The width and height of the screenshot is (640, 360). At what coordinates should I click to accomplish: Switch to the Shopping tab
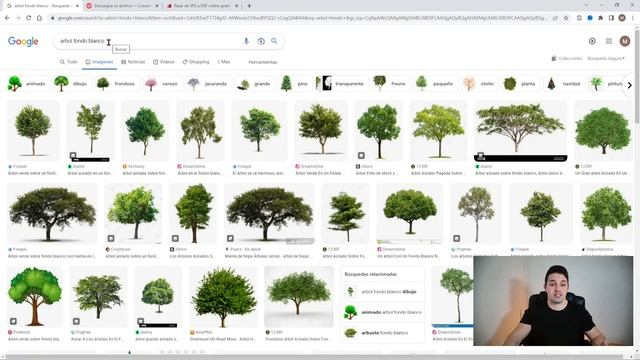[196, 62]
